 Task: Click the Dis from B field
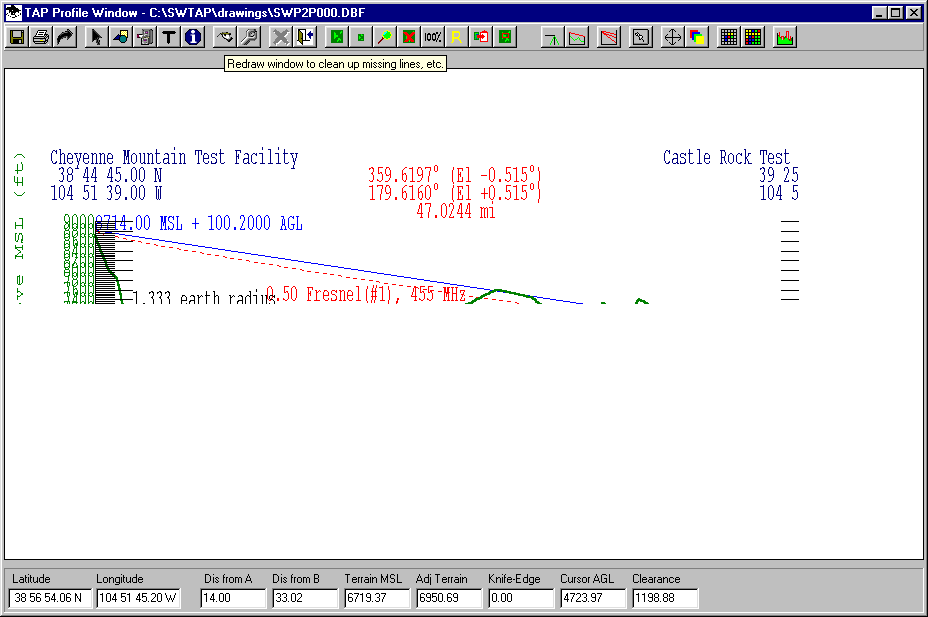click(305, 598)
